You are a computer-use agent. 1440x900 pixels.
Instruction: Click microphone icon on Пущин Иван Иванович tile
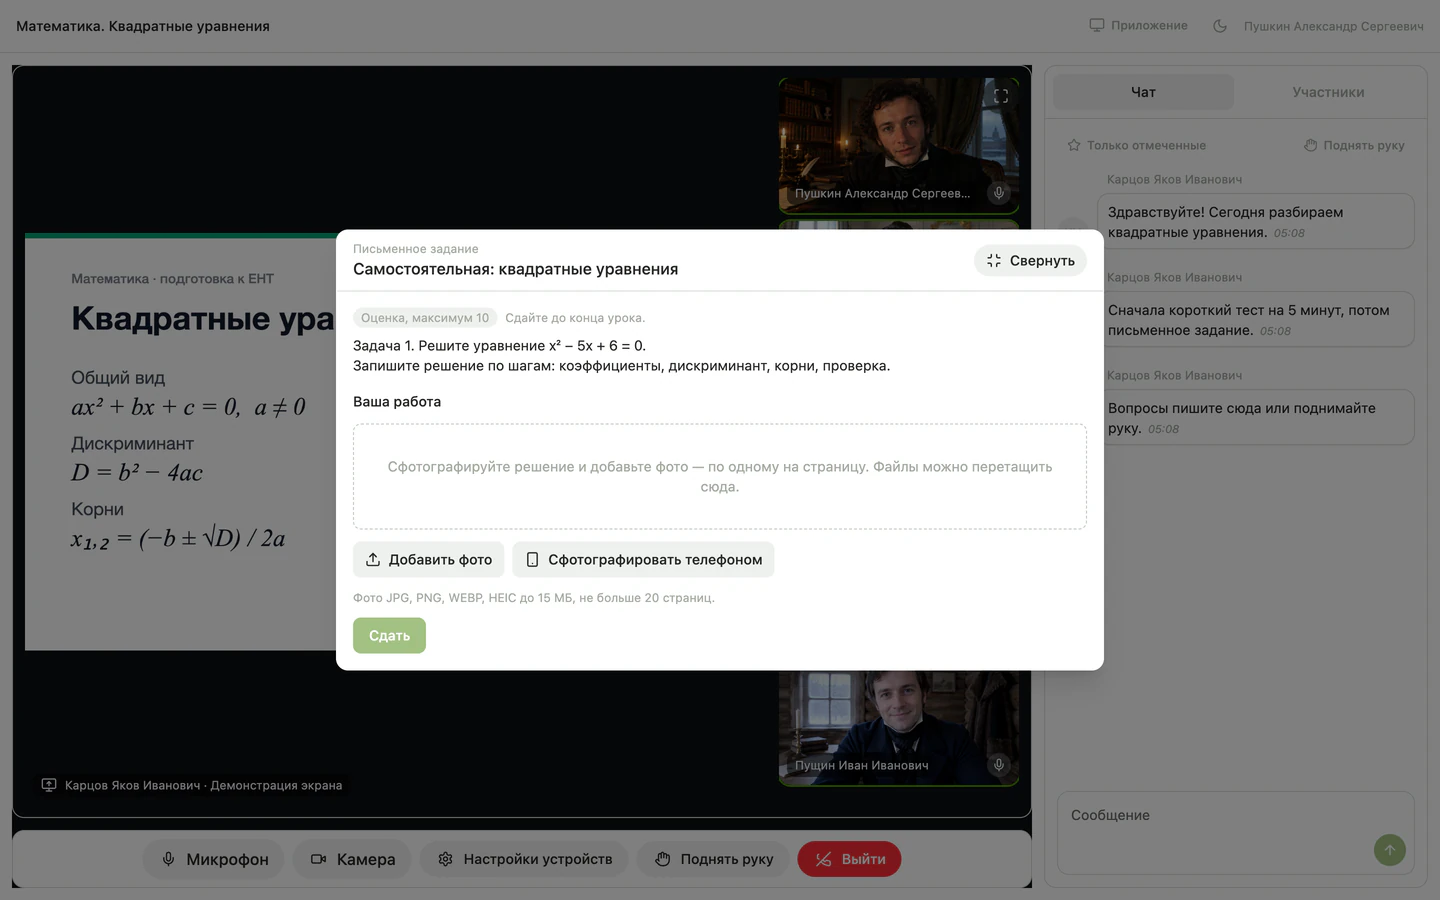point(998,765)
